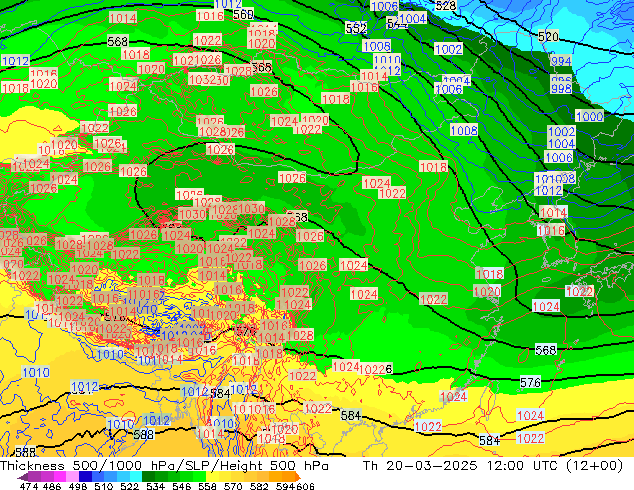This screenshot has height=490, width=634.
Task: Click the black 528 height contour label
Action: pyautogui.click(x=446, y=6)
